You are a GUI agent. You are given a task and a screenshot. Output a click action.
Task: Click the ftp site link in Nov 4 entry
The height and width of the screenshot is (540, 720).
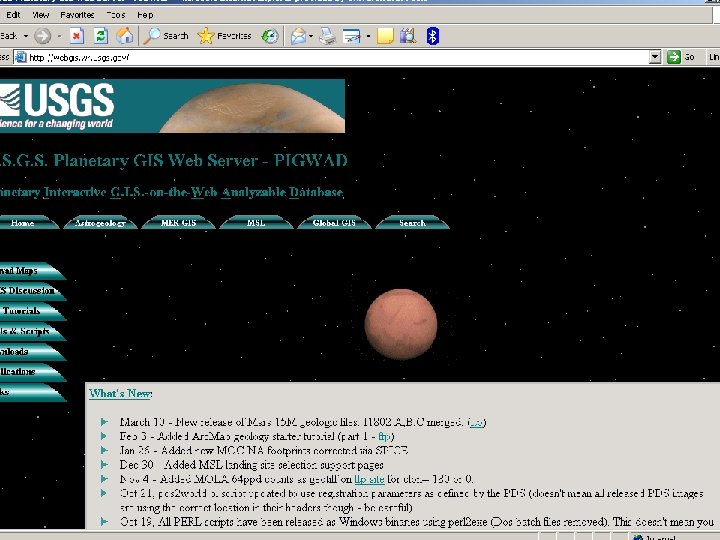[x=370, y=479]
